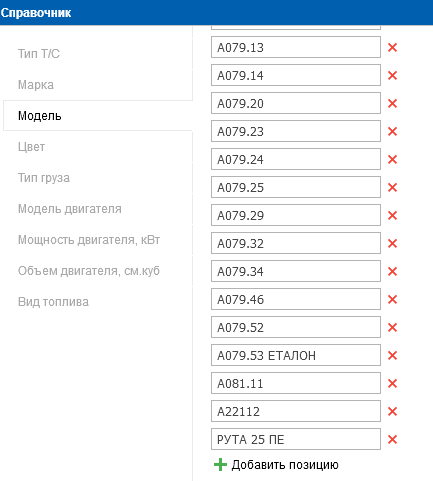Remove the A079.20 model row
Viewport: 433px width, 481px height.
click(x=392, y=103)
